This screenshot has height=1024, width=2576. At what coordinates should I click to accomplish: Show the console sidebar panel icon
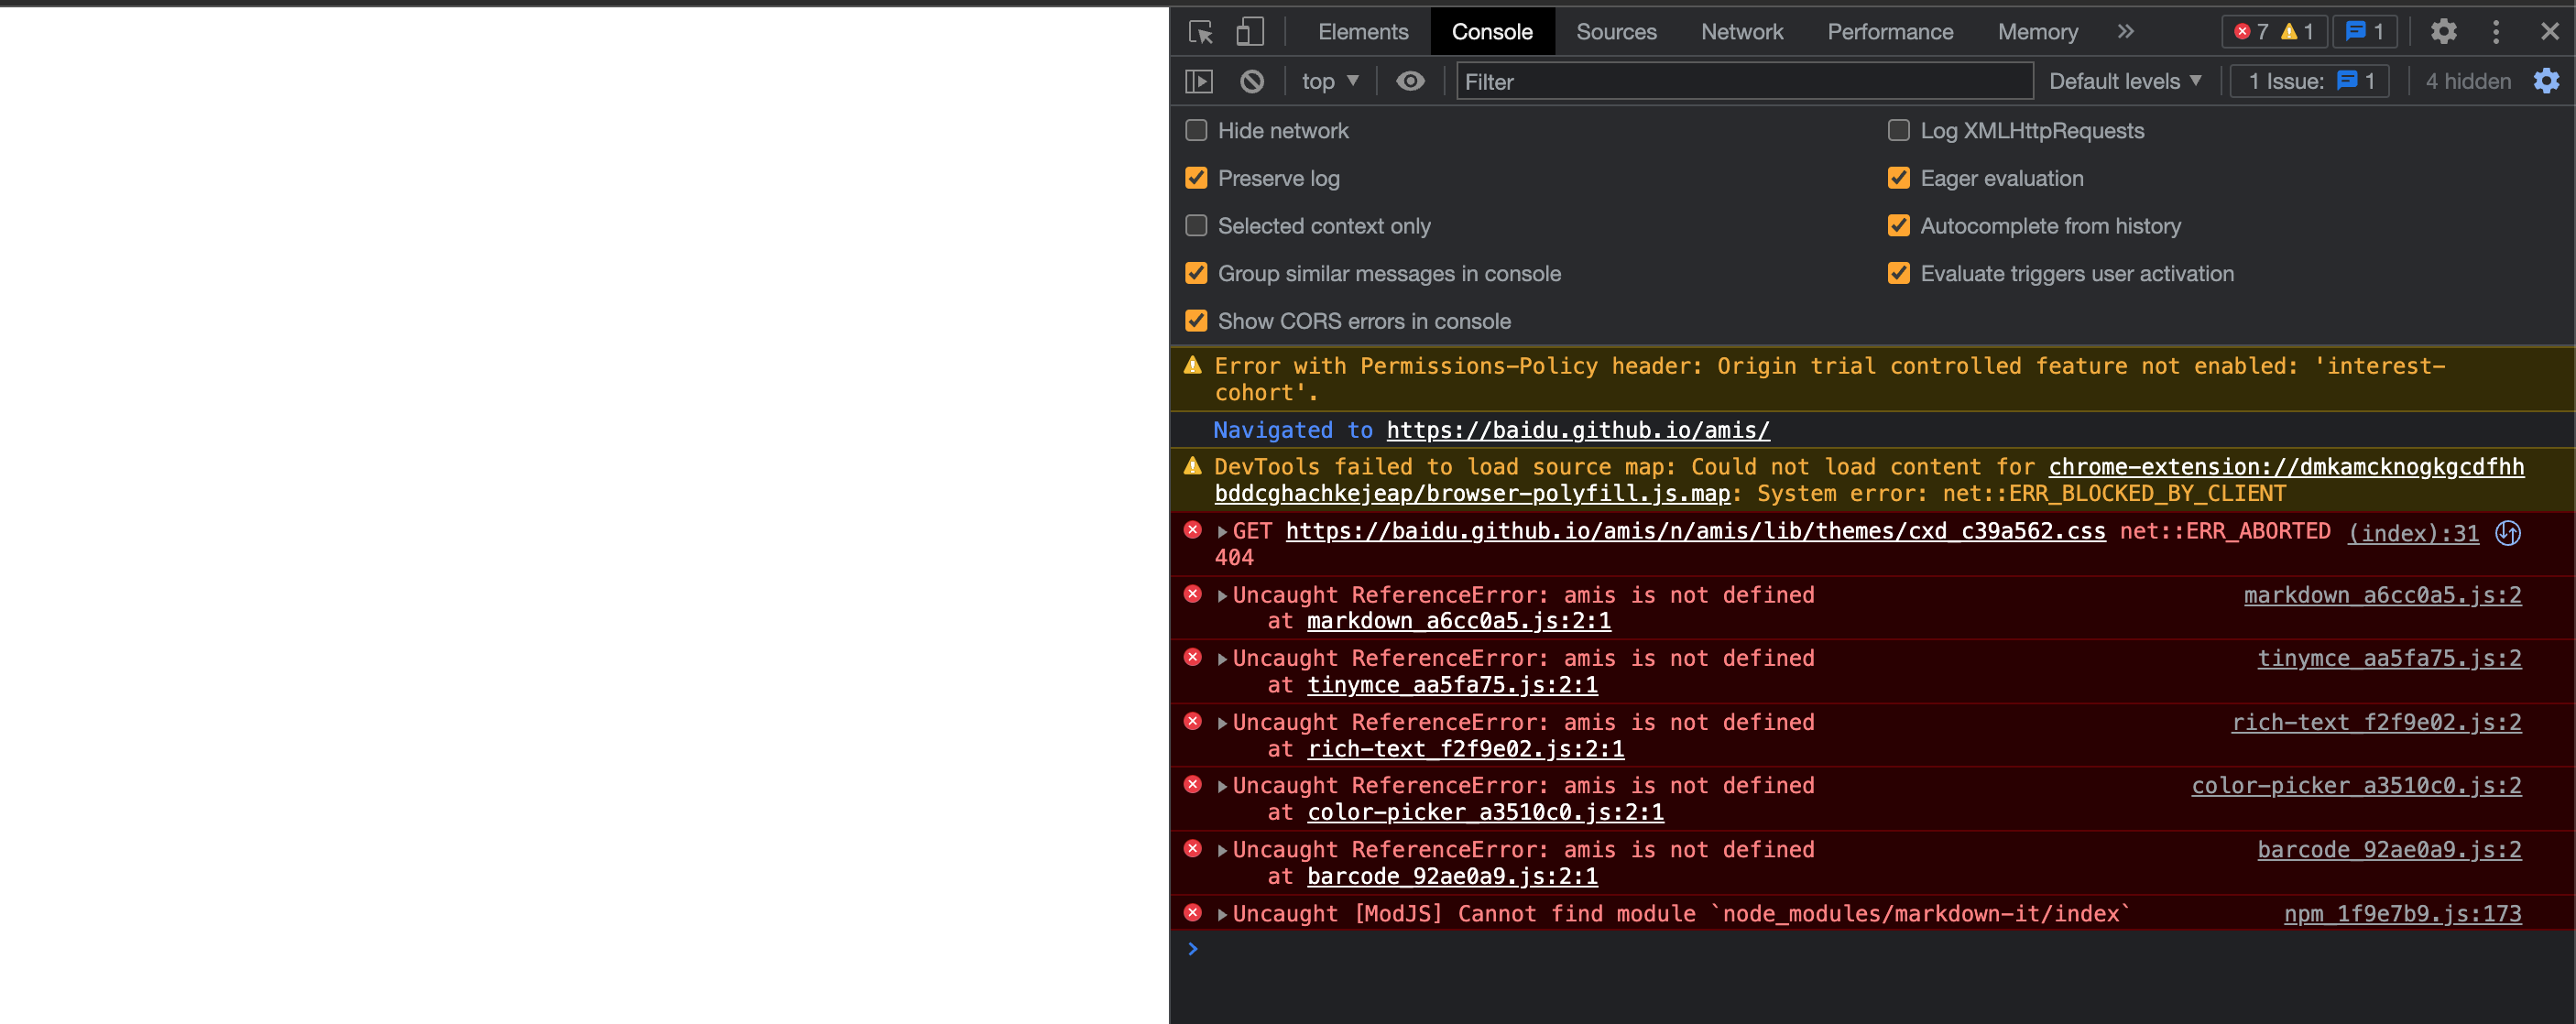pyautogui.click(x=1199, y=81)
